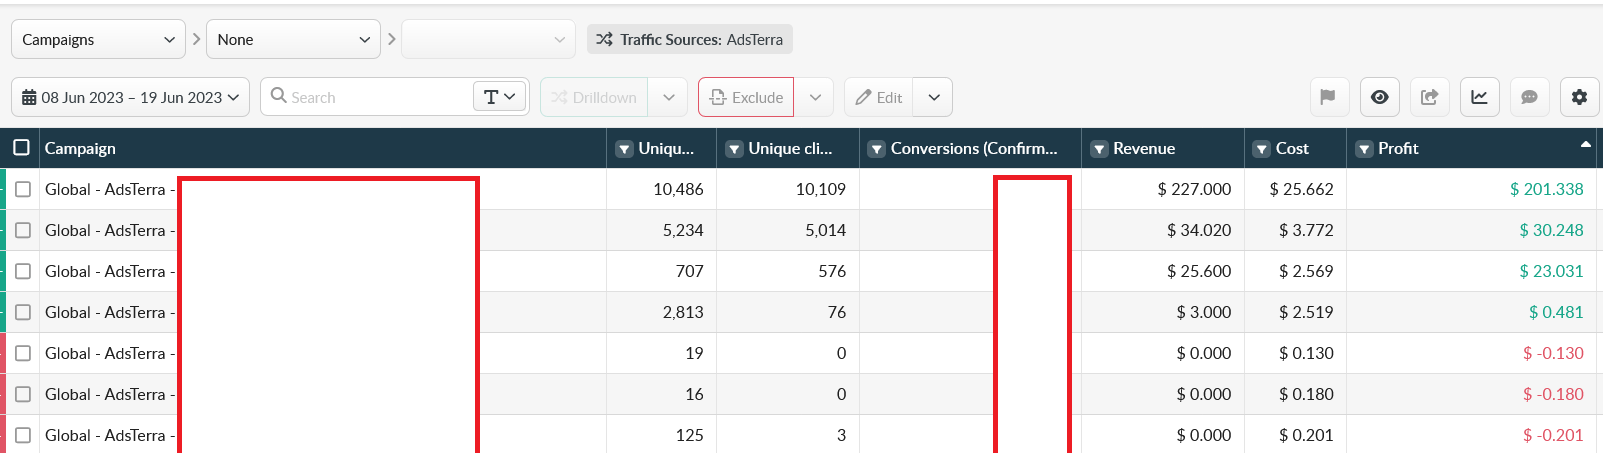The height and width of the screenshot is (453, 1603).
Task: Click the filter icon on Revenue column
Action: pyautogui.click(x=1099, y=149)
